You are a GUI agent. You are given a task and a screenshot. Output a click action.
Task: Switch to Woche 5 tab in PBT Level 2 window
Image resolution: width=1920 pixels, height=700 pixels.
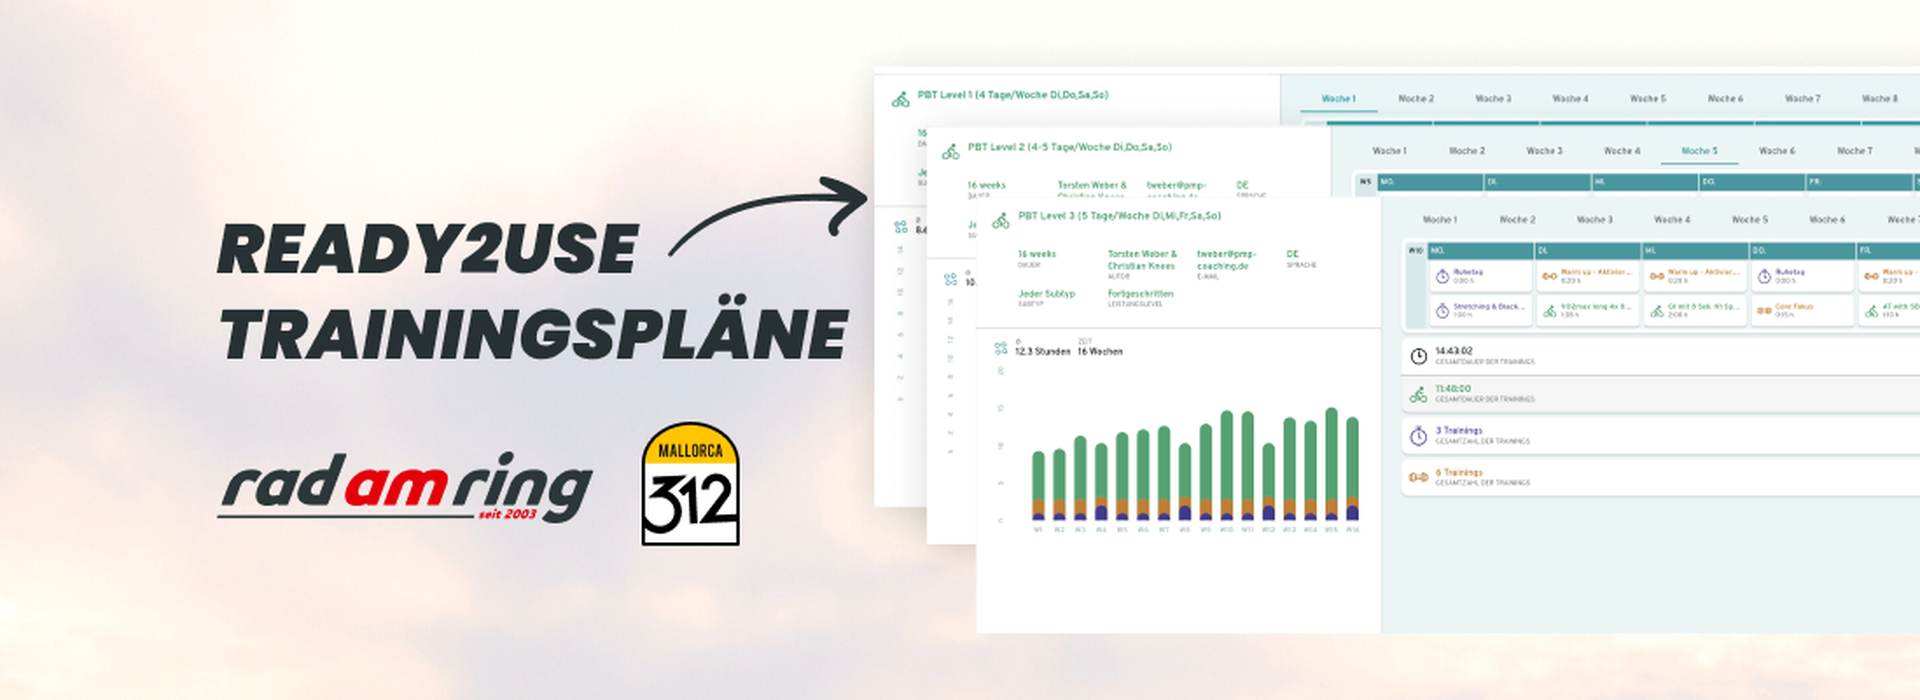click(1699, 151)
